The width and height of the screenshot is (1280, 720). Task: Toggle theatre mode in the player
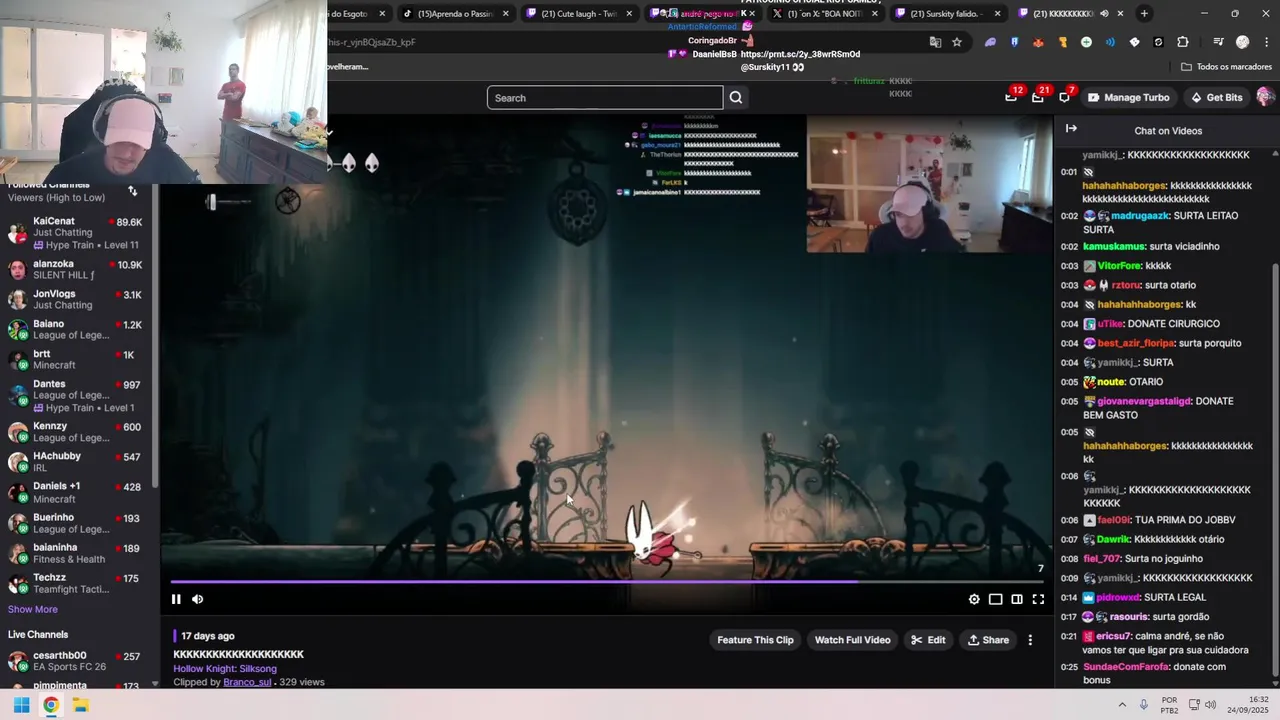1017,599
